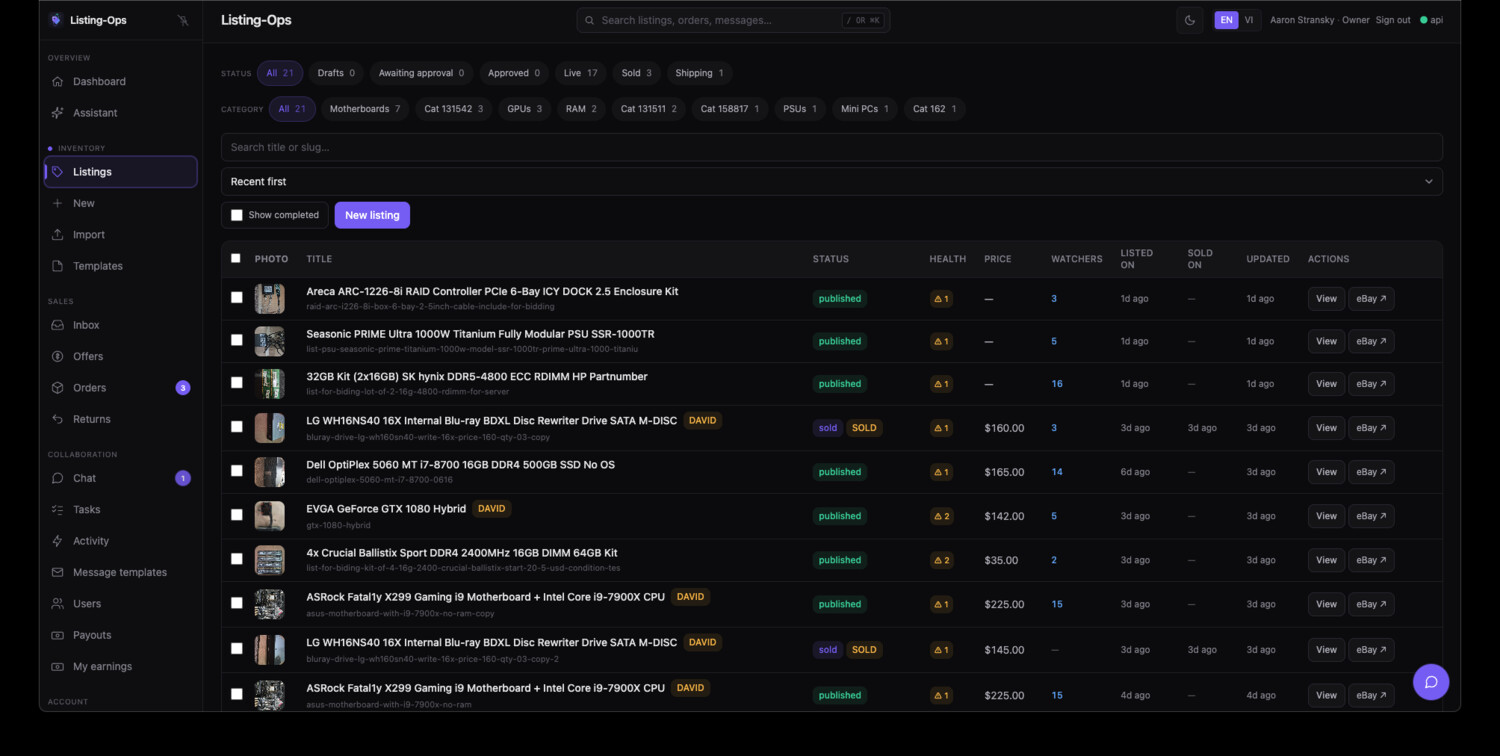Switch language to VI
Screen dimensions: 1500x756
tap(1249, 20)
